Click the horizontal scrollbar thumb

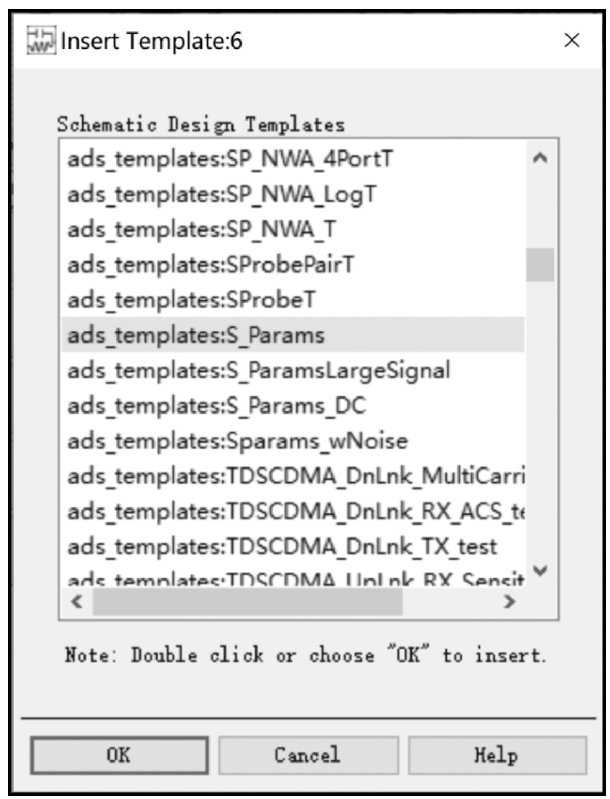248,602
